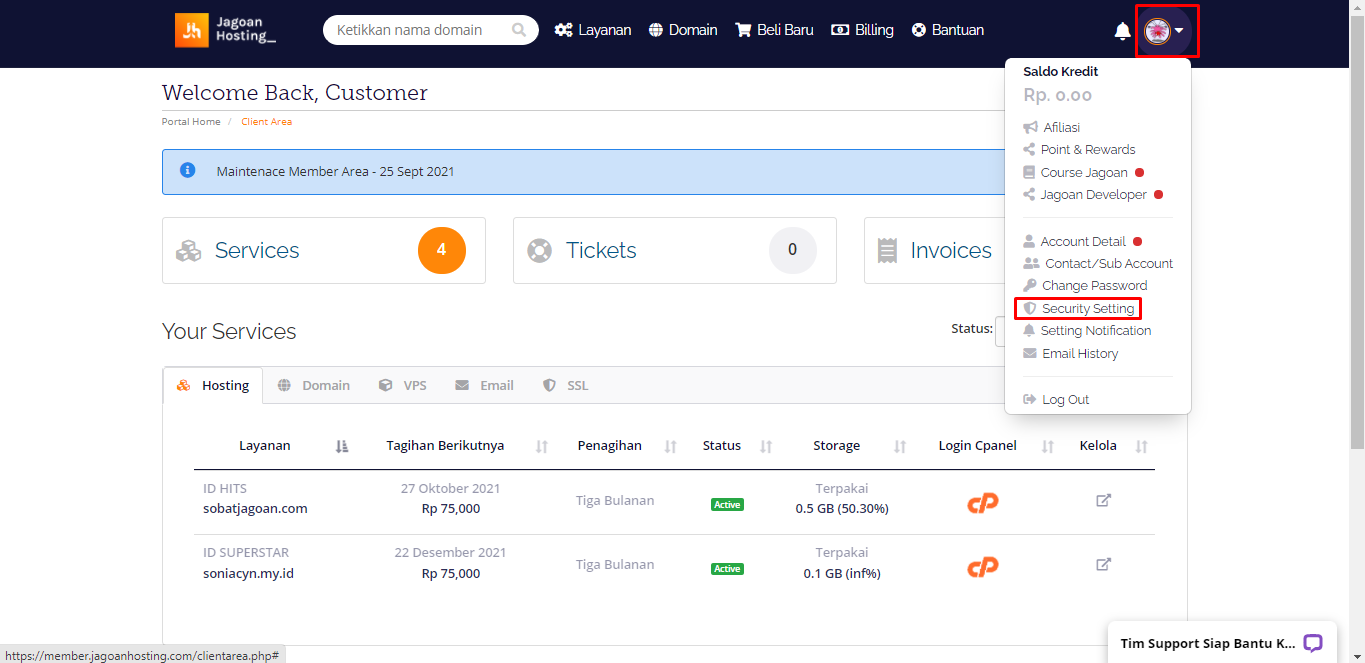Click the Services boxes icon
Viewport: 1365px width, 663px height.
point(188,251)
